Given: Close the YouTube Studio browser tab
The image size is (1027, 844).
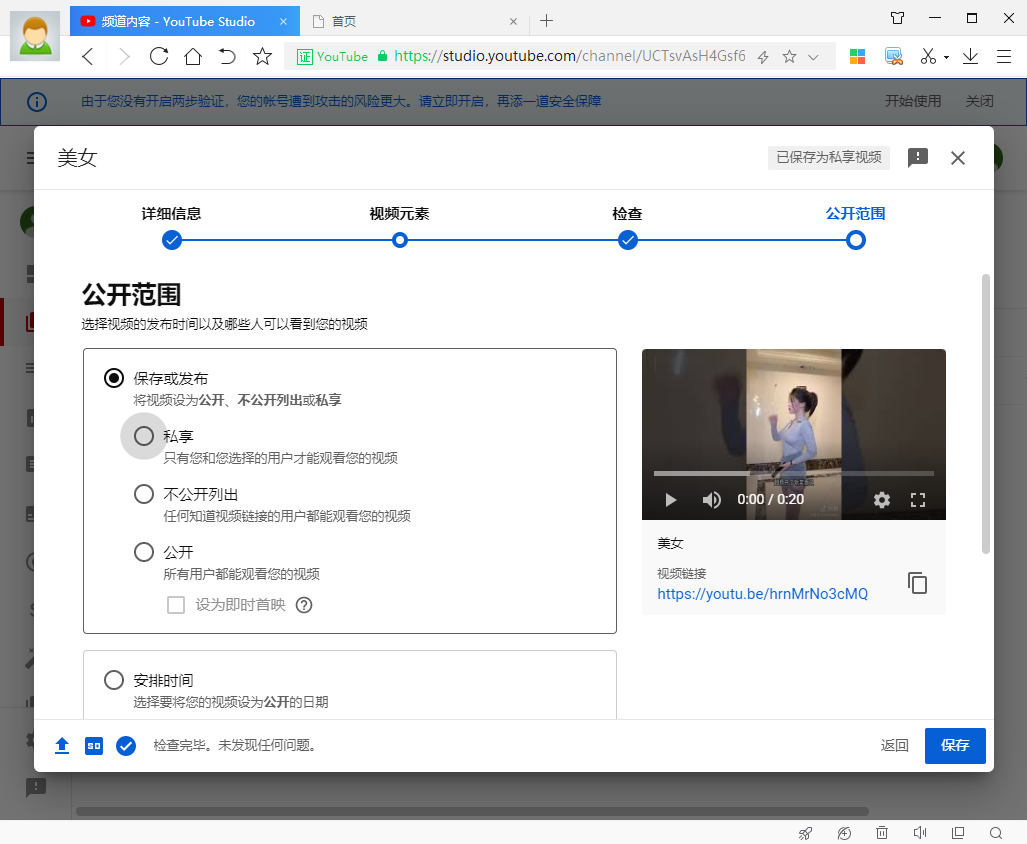Looking at the screenshot, I should click(x=283, y=22).
